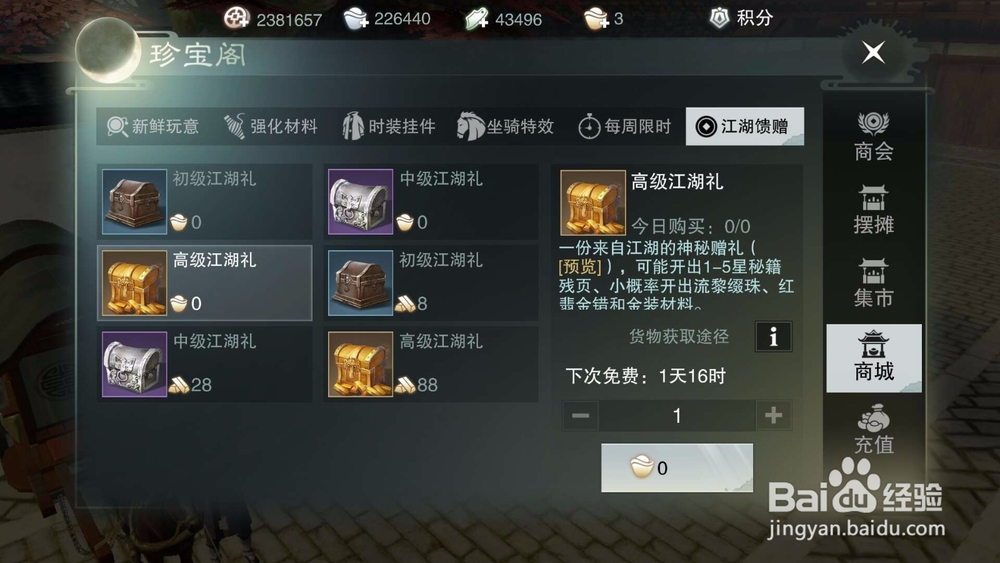Select 中级江湖礼 chest priced 28
The image size is (1000, 563).
[205, 364]
